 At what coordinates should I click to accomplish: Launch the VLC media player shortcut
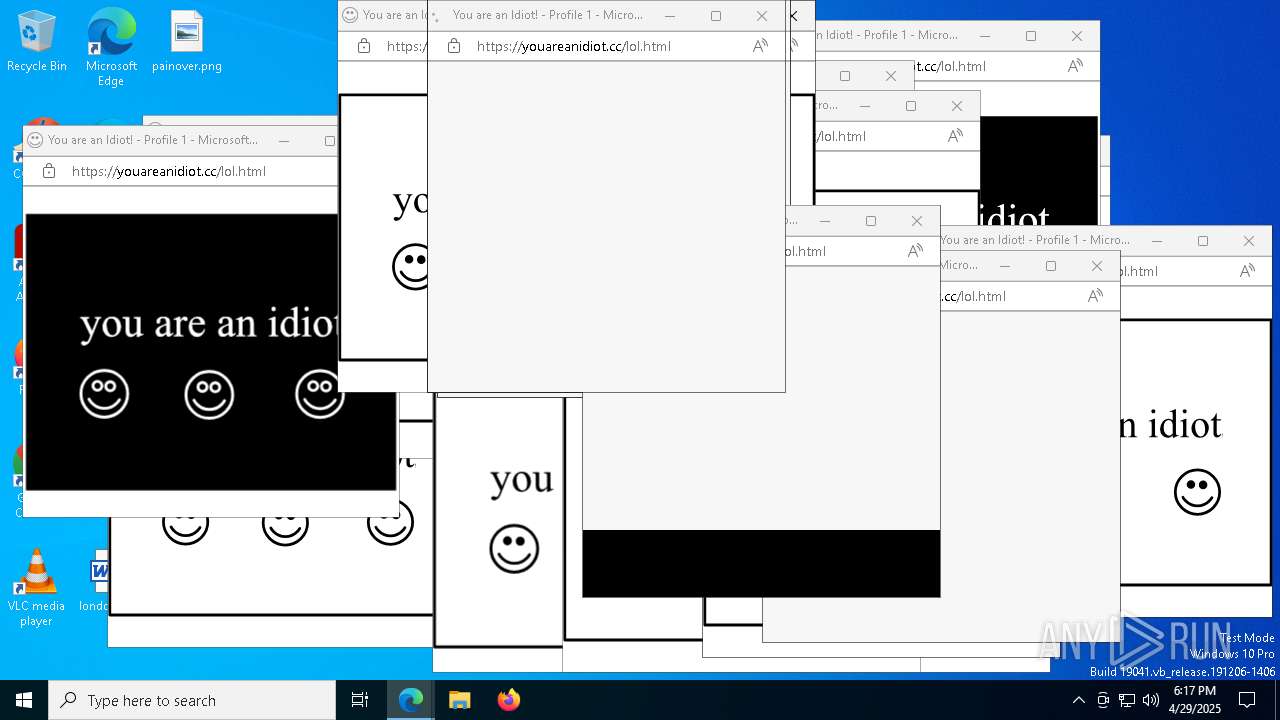coord(36,588)
